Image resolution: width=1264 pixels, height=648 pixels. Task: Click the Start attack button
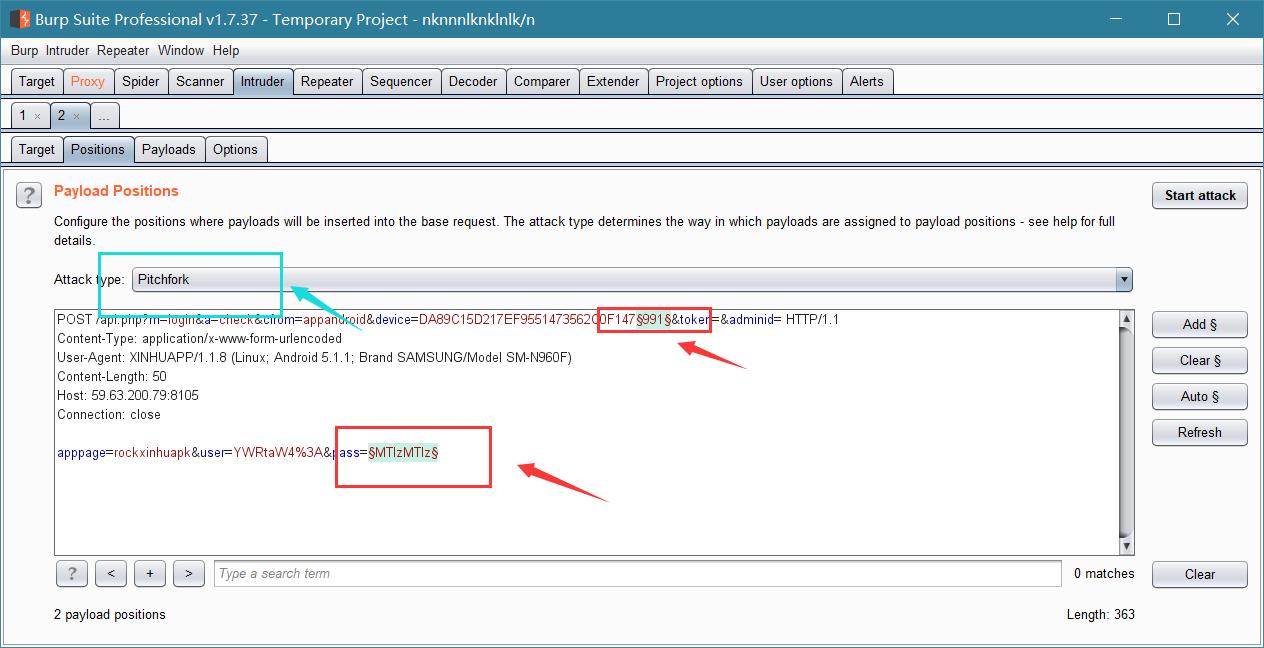click(1200, 195)
